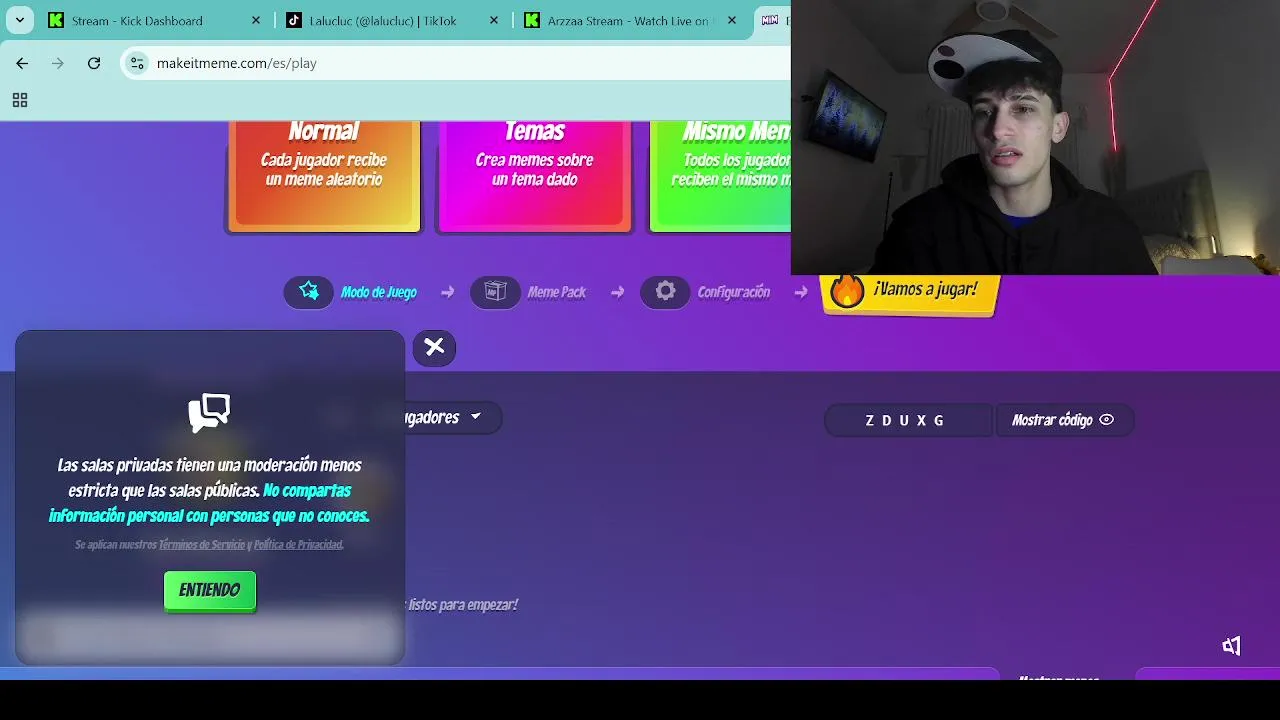Viewport: 1280px width, 720px height.
Task: Click the Modo de Juego star icon
Action: pos(309,292)
